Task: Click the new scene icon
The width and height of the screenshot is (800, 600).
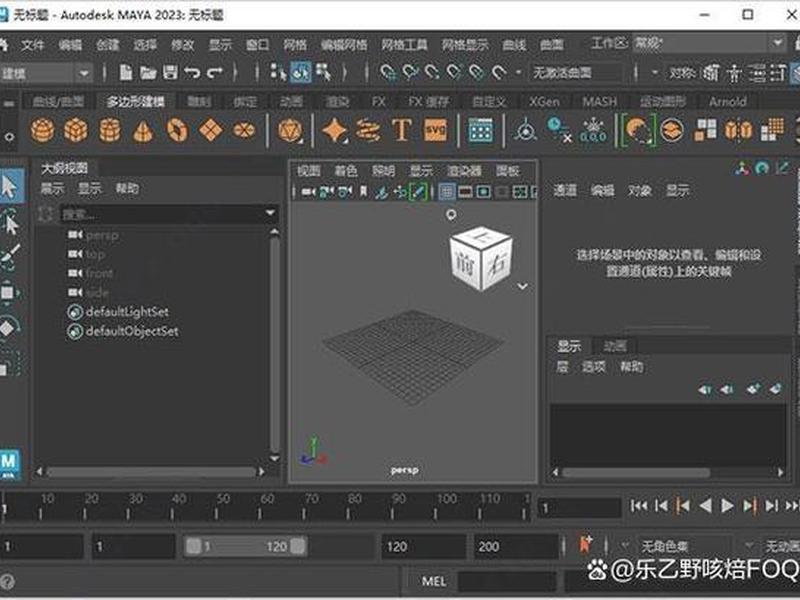Action: [126, 72]
